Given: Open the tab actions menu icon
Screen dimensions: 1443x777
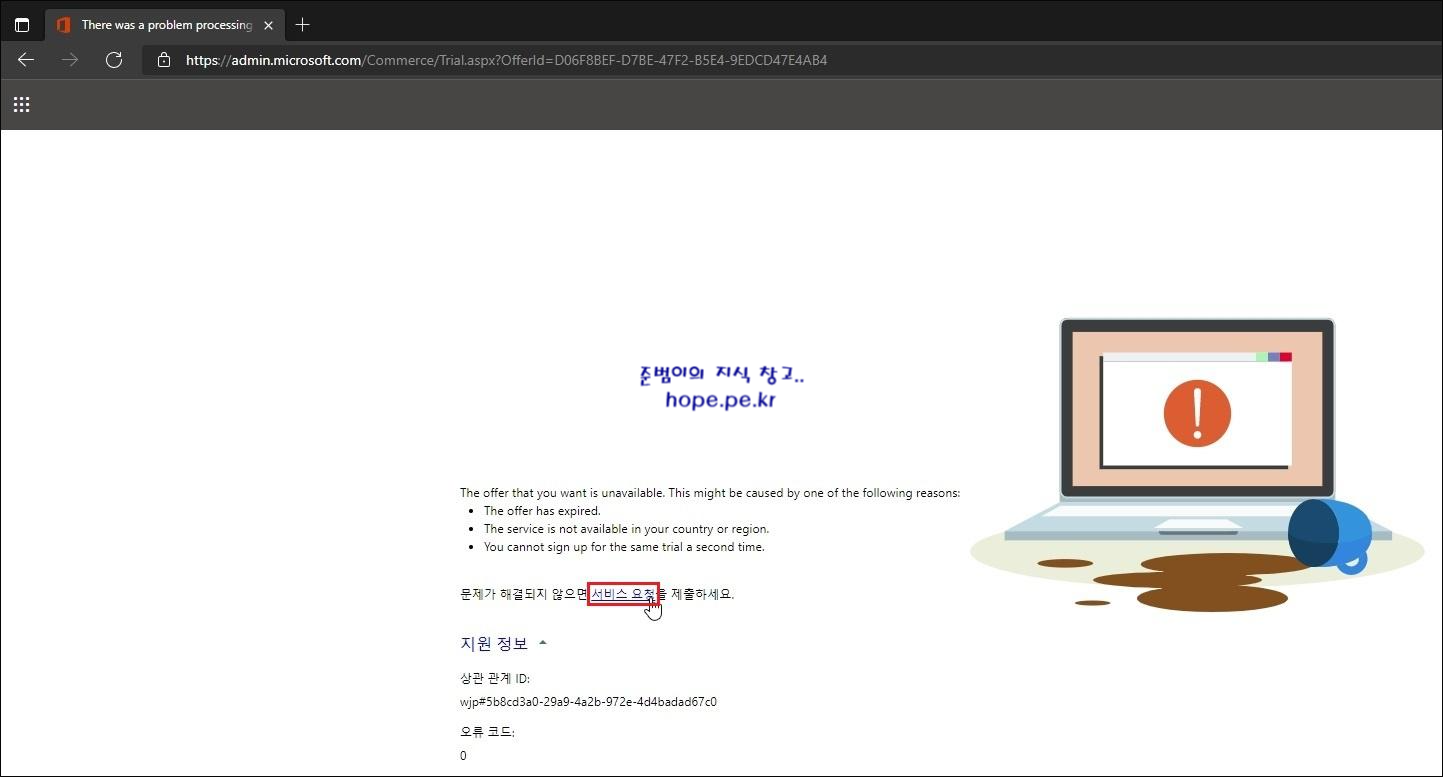Looking at the screenshot, I should (22, 25).
